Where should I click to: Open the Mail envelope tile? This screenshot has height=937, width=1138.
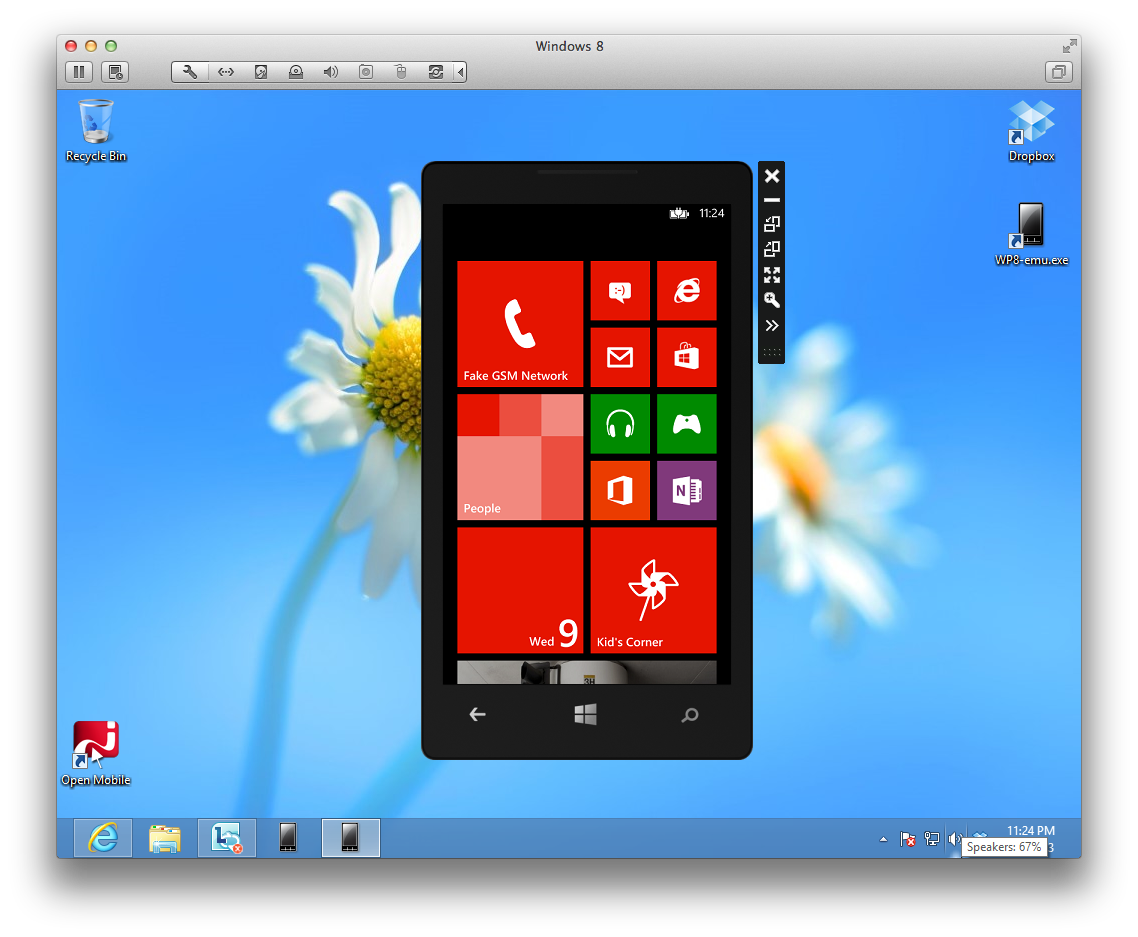click(620, 357)
